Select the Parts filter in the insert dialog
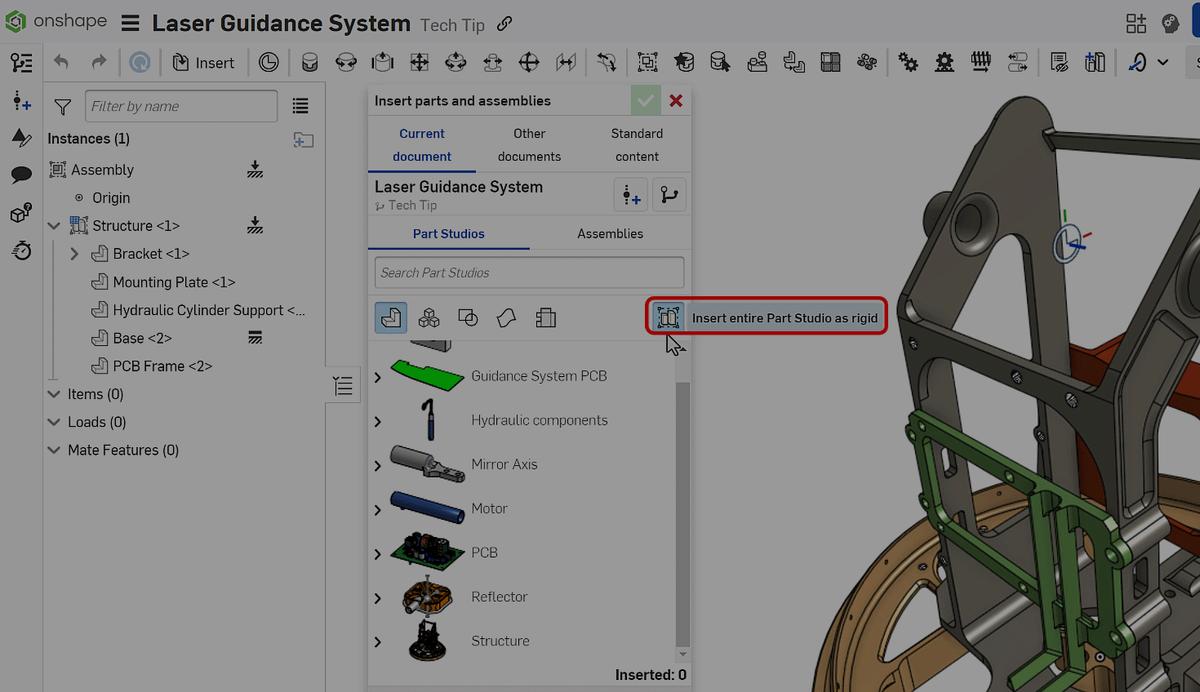 pos(390,317)
